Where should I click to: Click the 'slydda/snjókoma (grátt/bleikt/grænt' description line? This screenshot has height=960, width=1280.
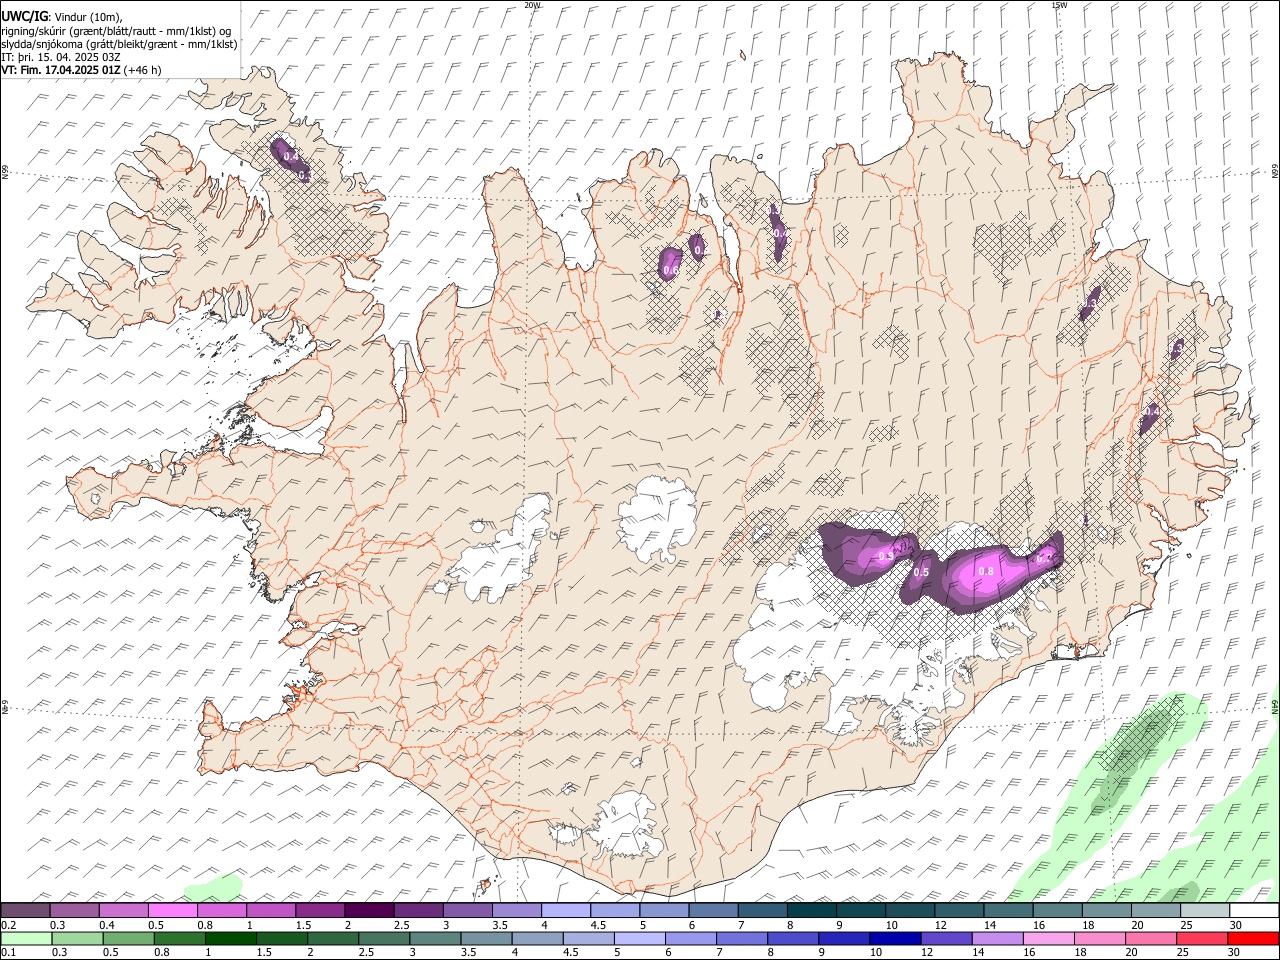(119, 44)
